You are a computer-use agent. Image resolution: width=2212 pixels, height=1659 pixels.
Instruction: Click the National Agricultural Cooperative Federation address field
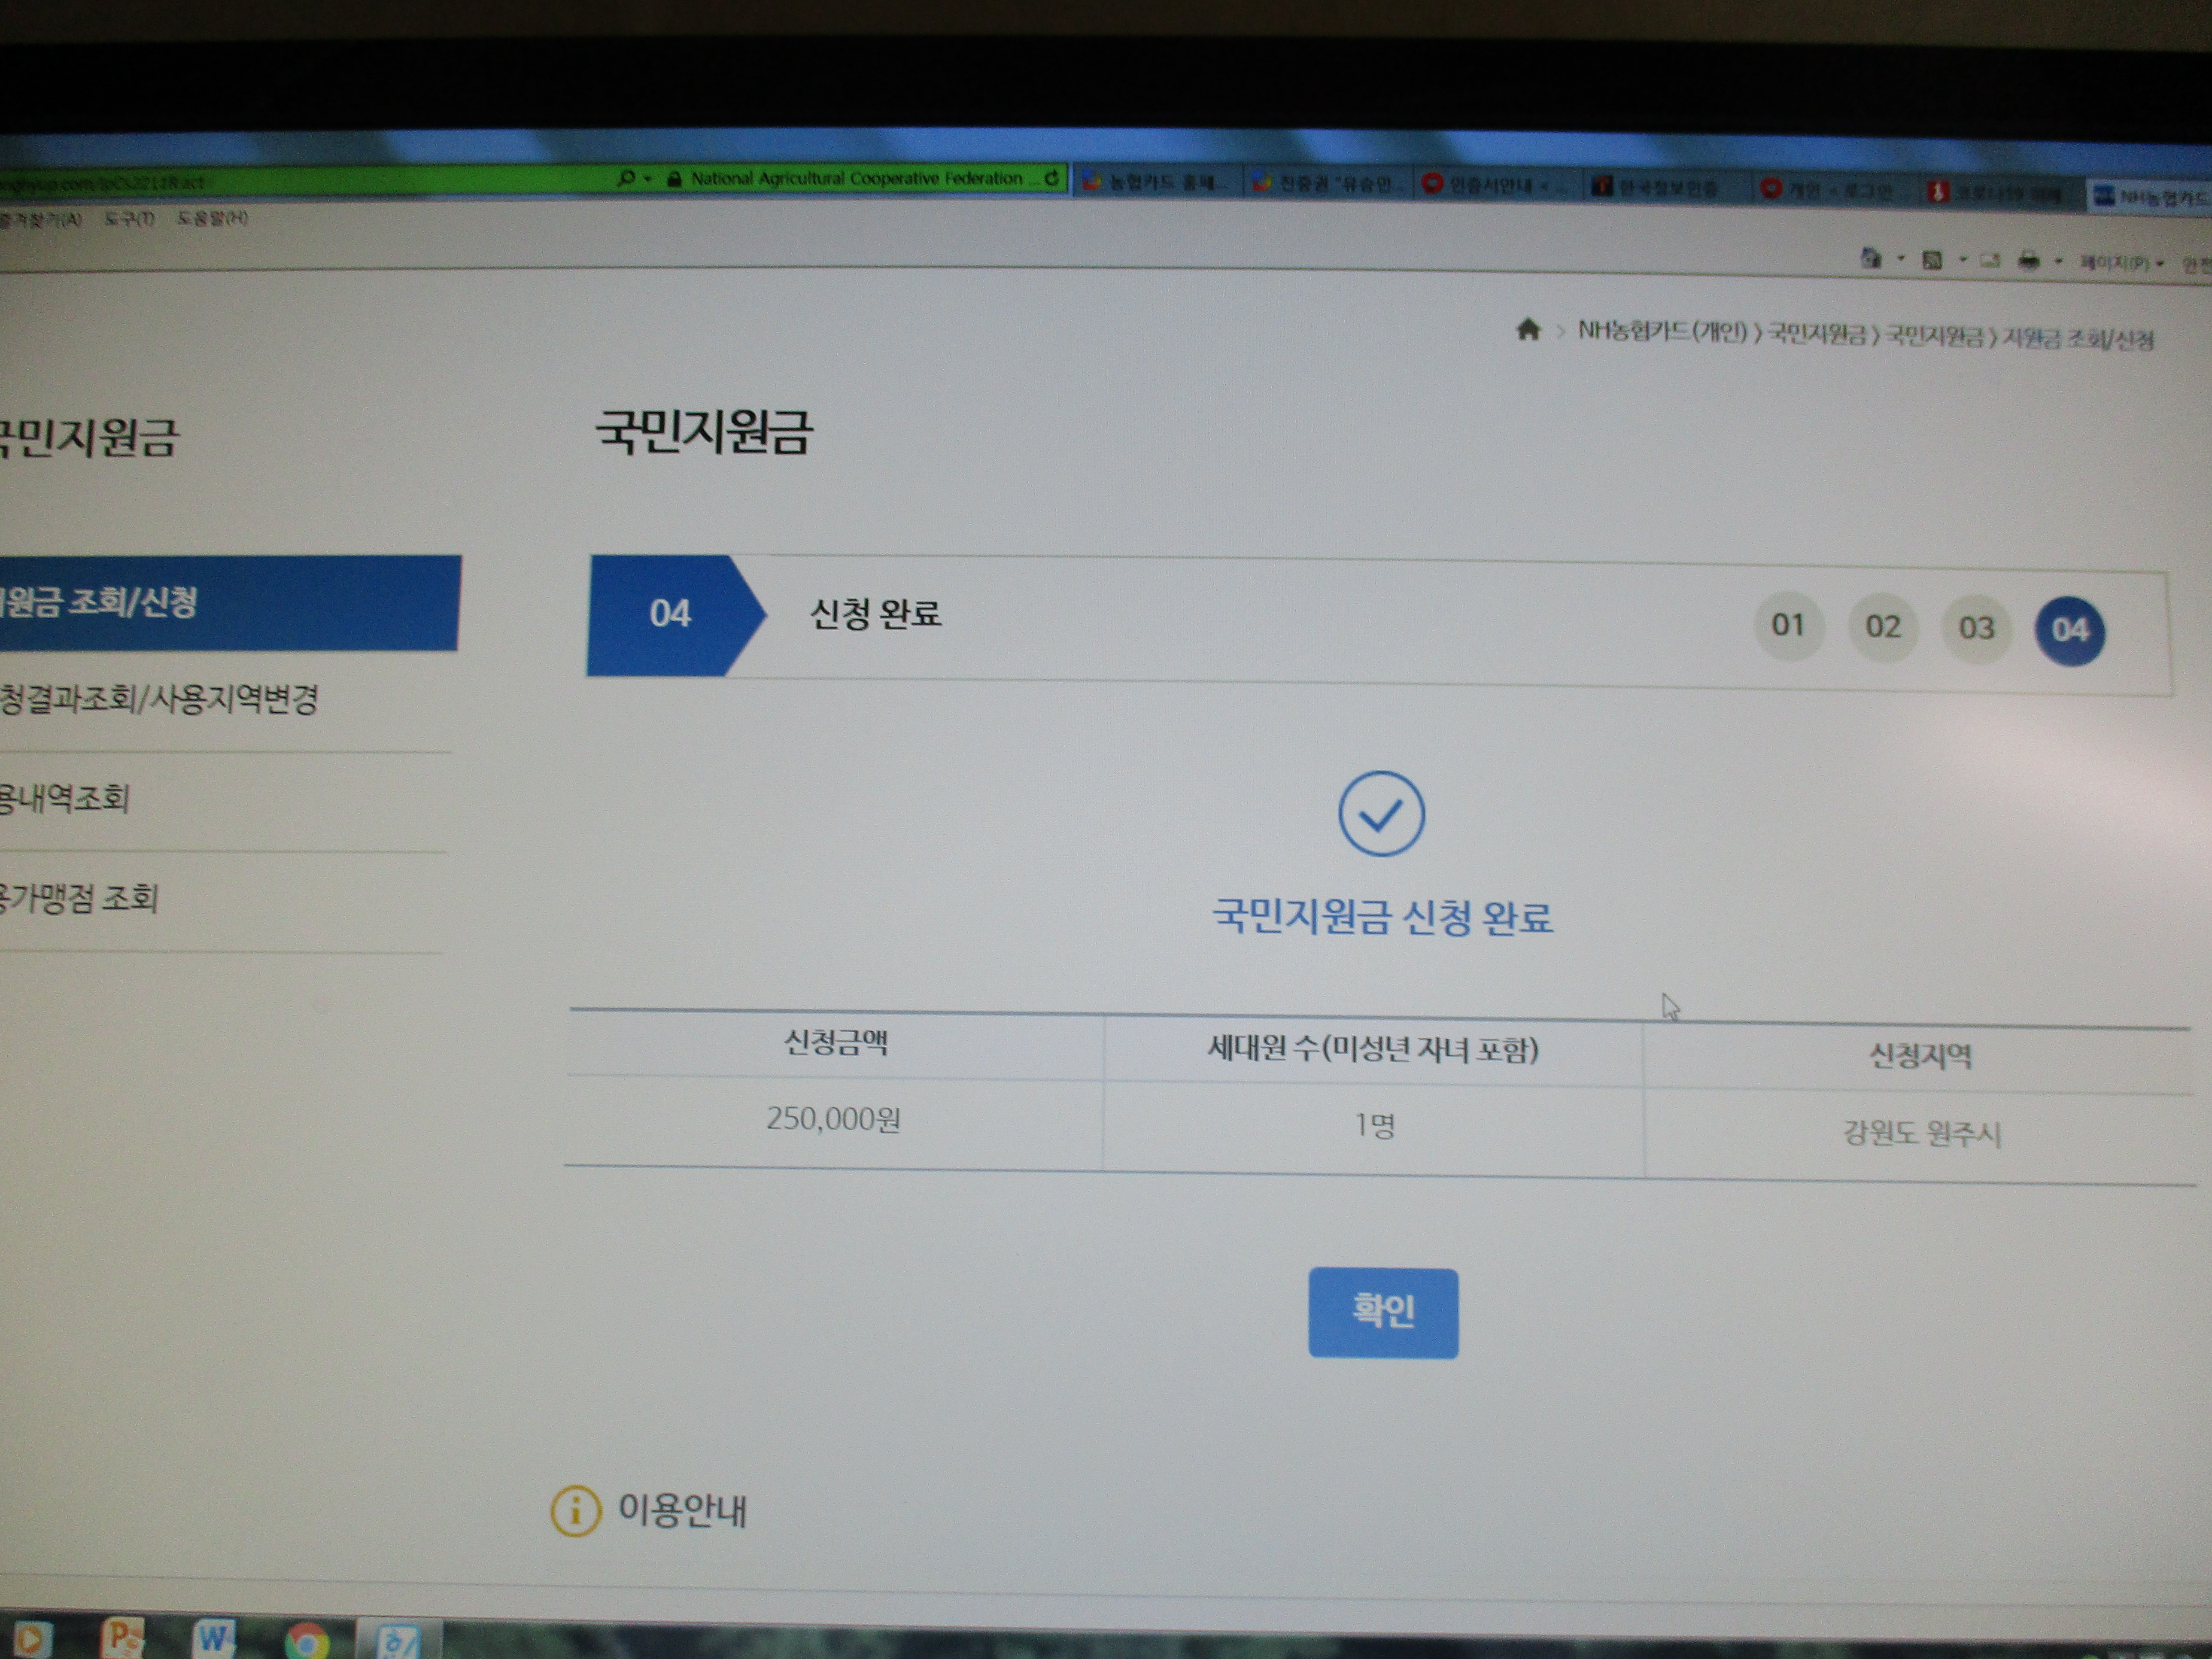pos(857,178)
